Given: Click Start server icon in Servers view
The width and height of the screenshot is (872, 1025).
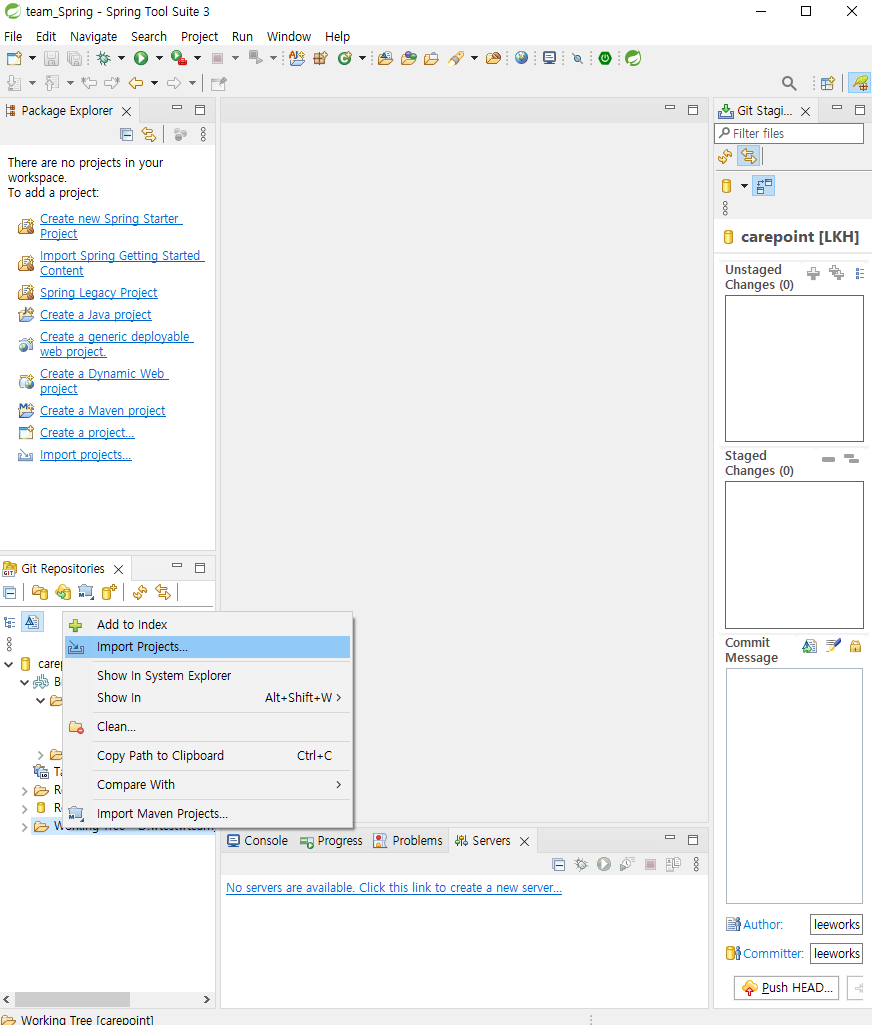Looking at the screenshot, I should coord(604,864).
